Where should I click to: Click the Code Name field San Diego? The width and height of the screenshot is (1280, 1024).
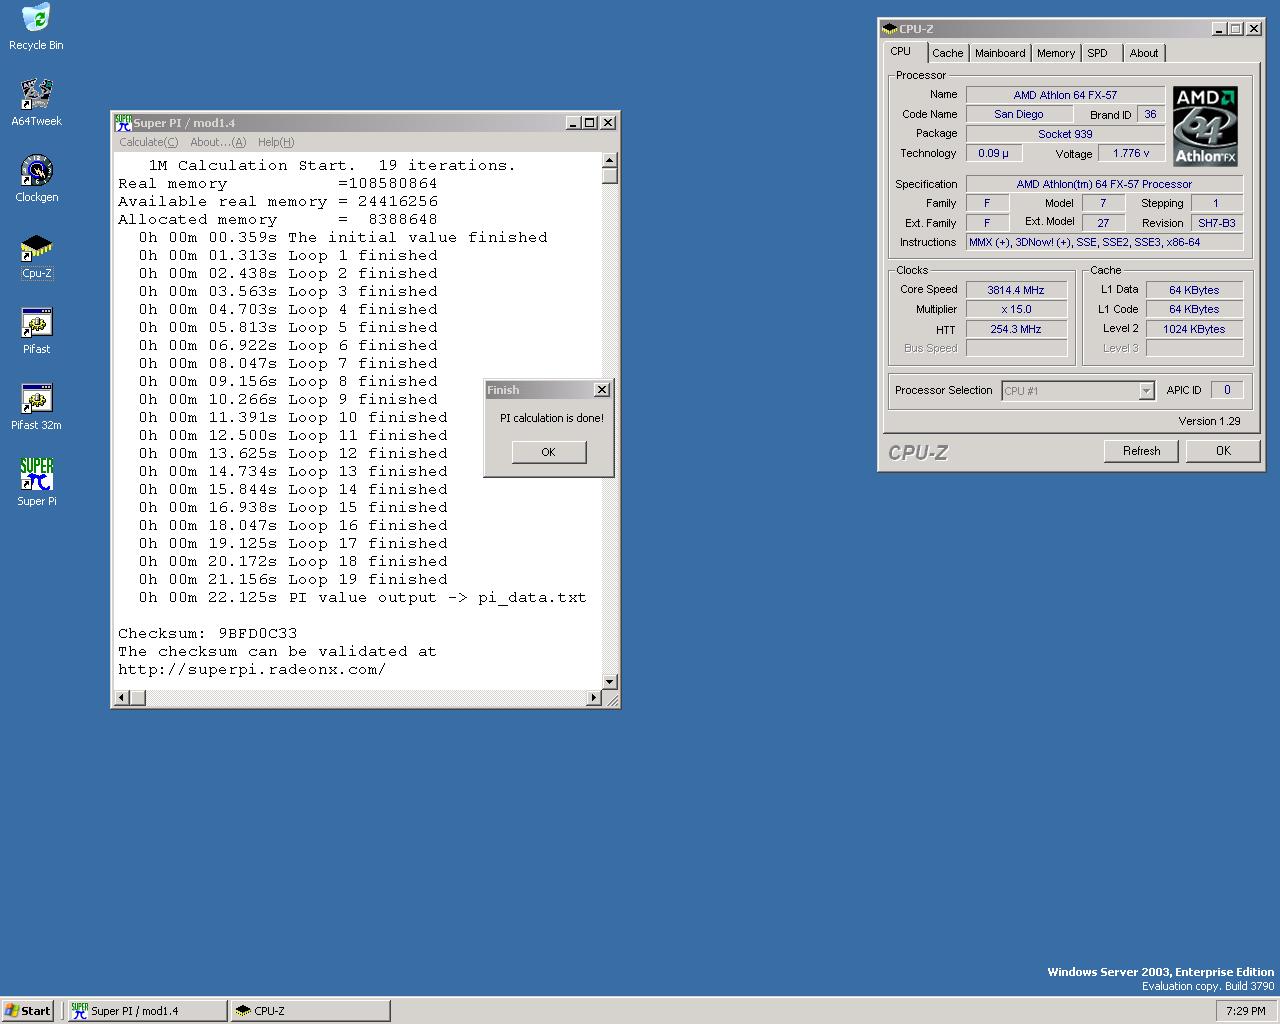click(x=1019, y=114)
